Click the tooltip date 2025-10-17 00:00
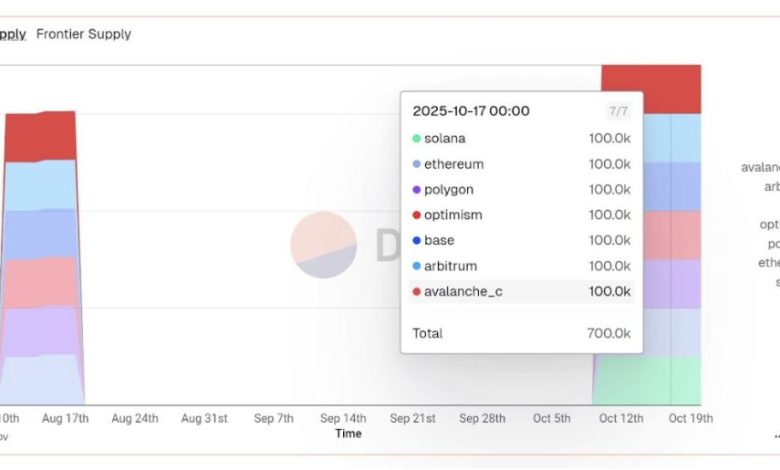Screen dimensions: 780x470 tap(471, 111)
